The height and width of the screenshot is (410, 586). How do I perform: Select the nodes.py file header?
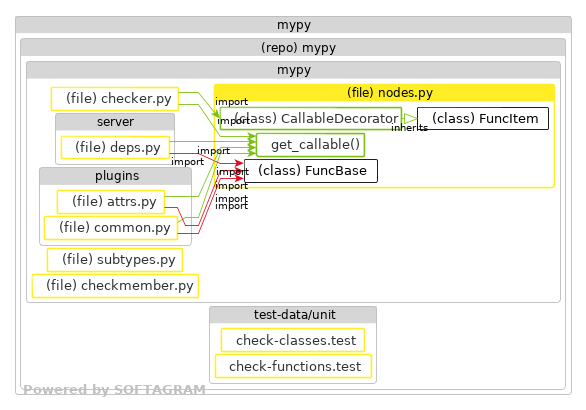[x=384, y=93]
